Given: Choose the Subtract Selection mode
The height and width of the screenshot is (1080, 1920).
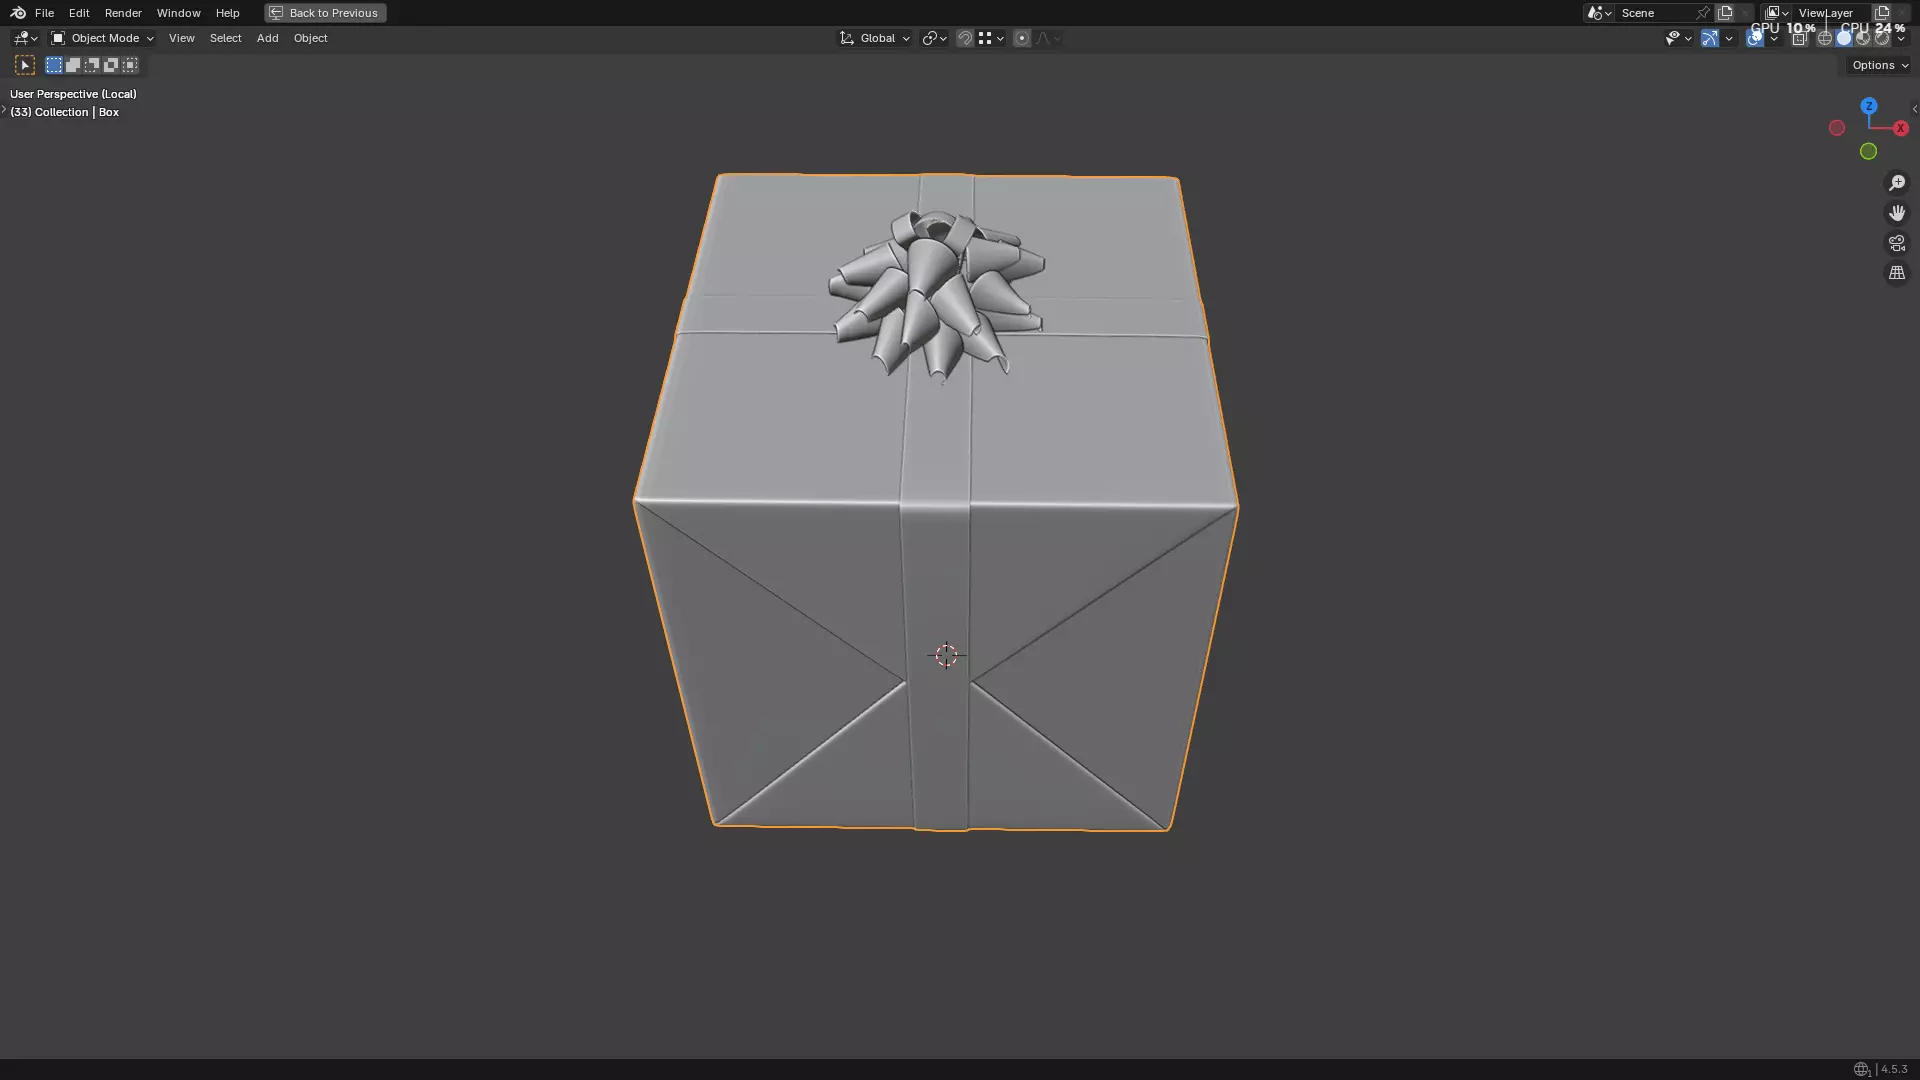Looking at the screenshot, I should 92,65.
